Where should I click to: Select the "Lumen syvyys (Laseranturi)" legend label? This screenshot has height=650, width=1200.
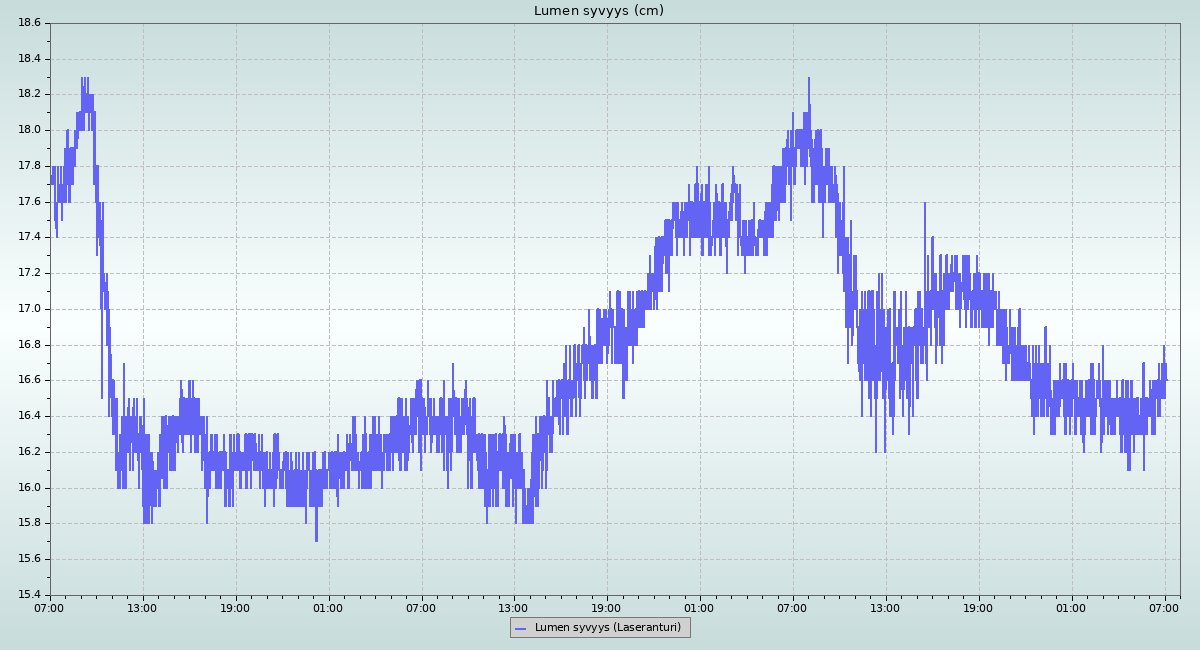point(607,628)
